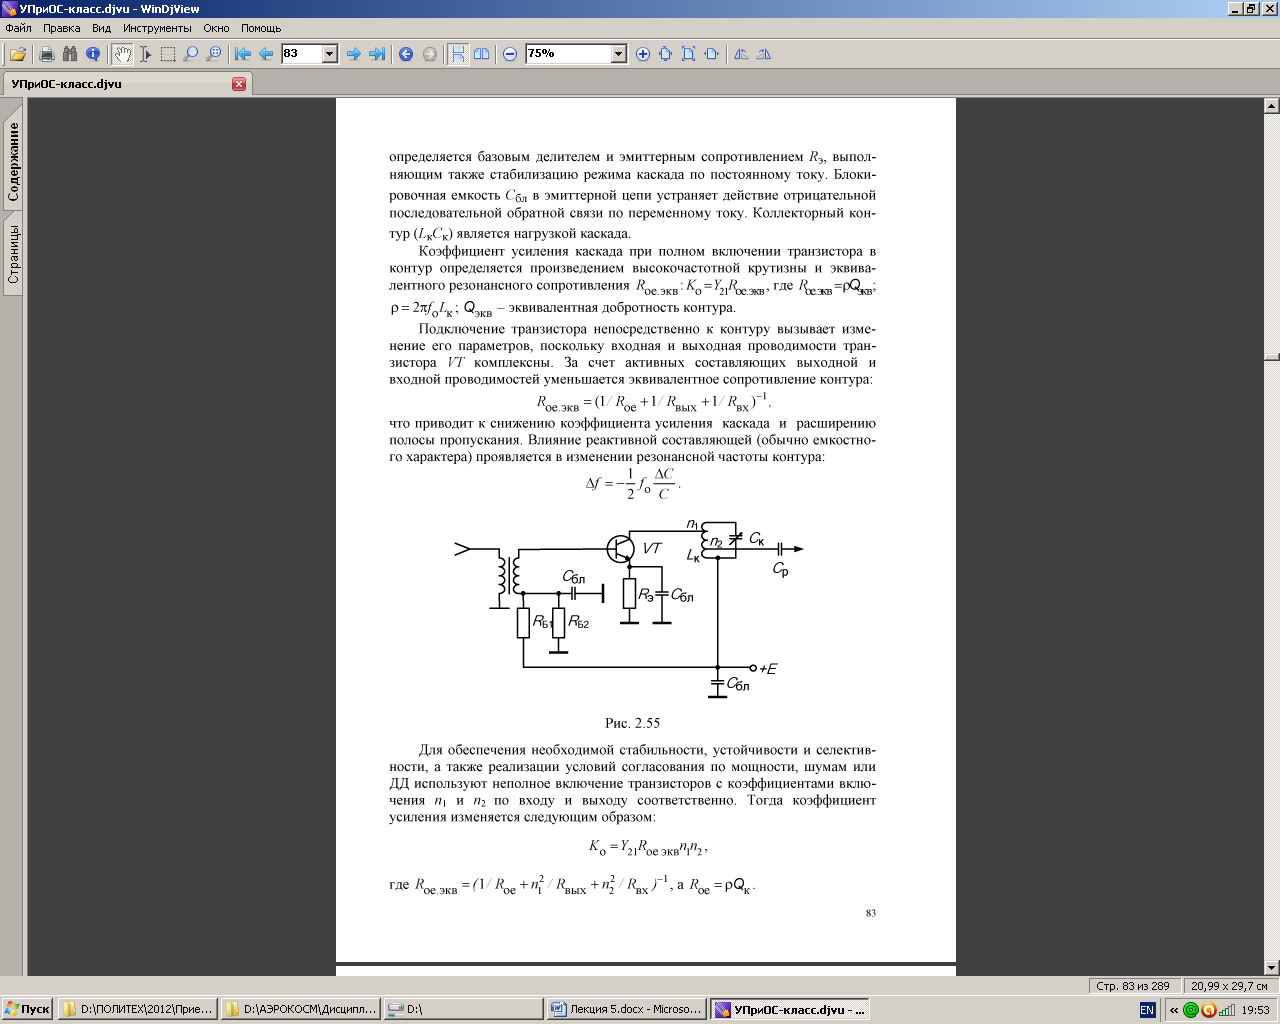Go to the next page

(354, 54)
